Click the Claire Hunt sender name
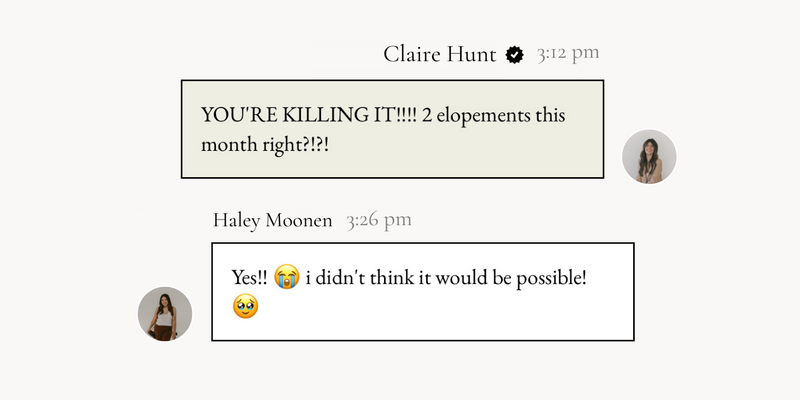Viewport: 800px width, 400px height. click(439, 54)
